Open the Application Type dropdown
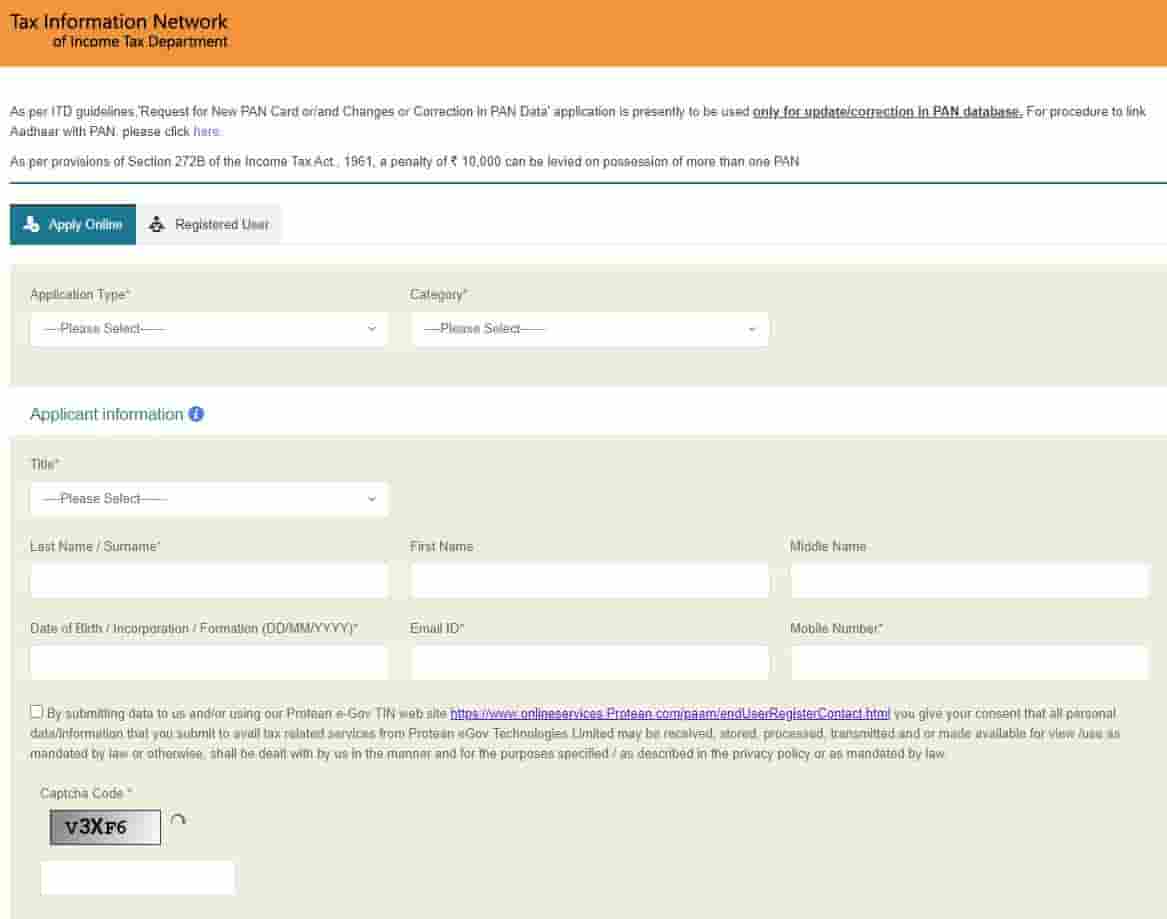The height and width of the screenshot is (919, 1167). (209, 329)
